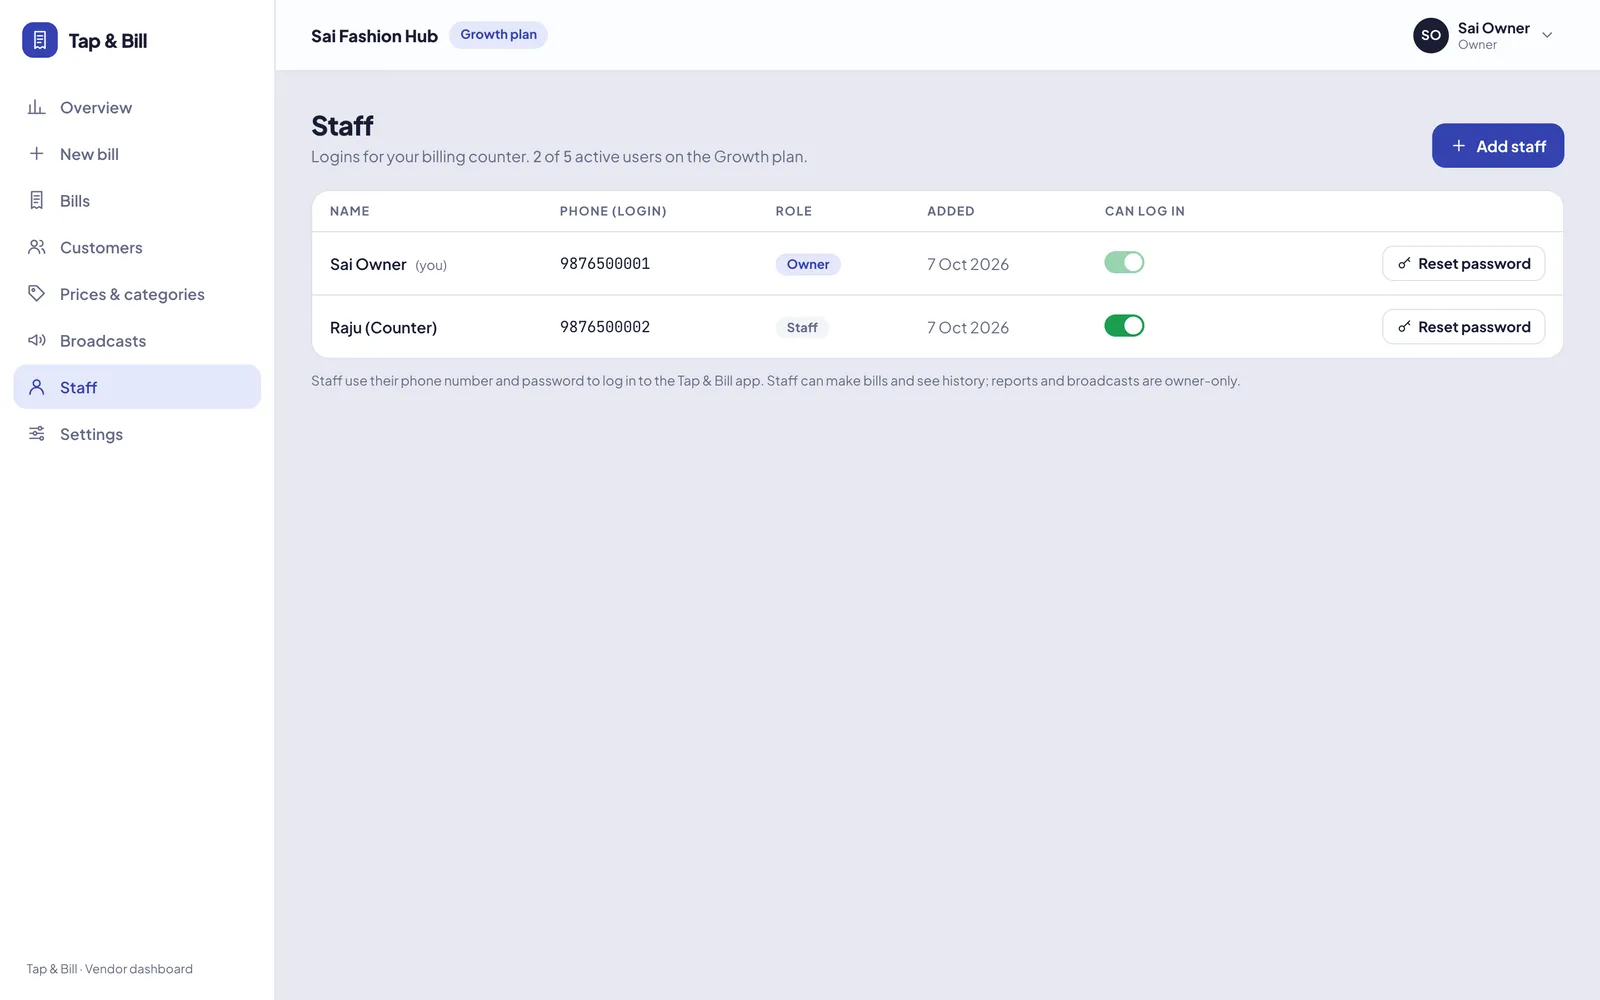This screenshot has width=1600, height=1000.
Task: Click the ROLE column header
Action: [x=794, y=211]
